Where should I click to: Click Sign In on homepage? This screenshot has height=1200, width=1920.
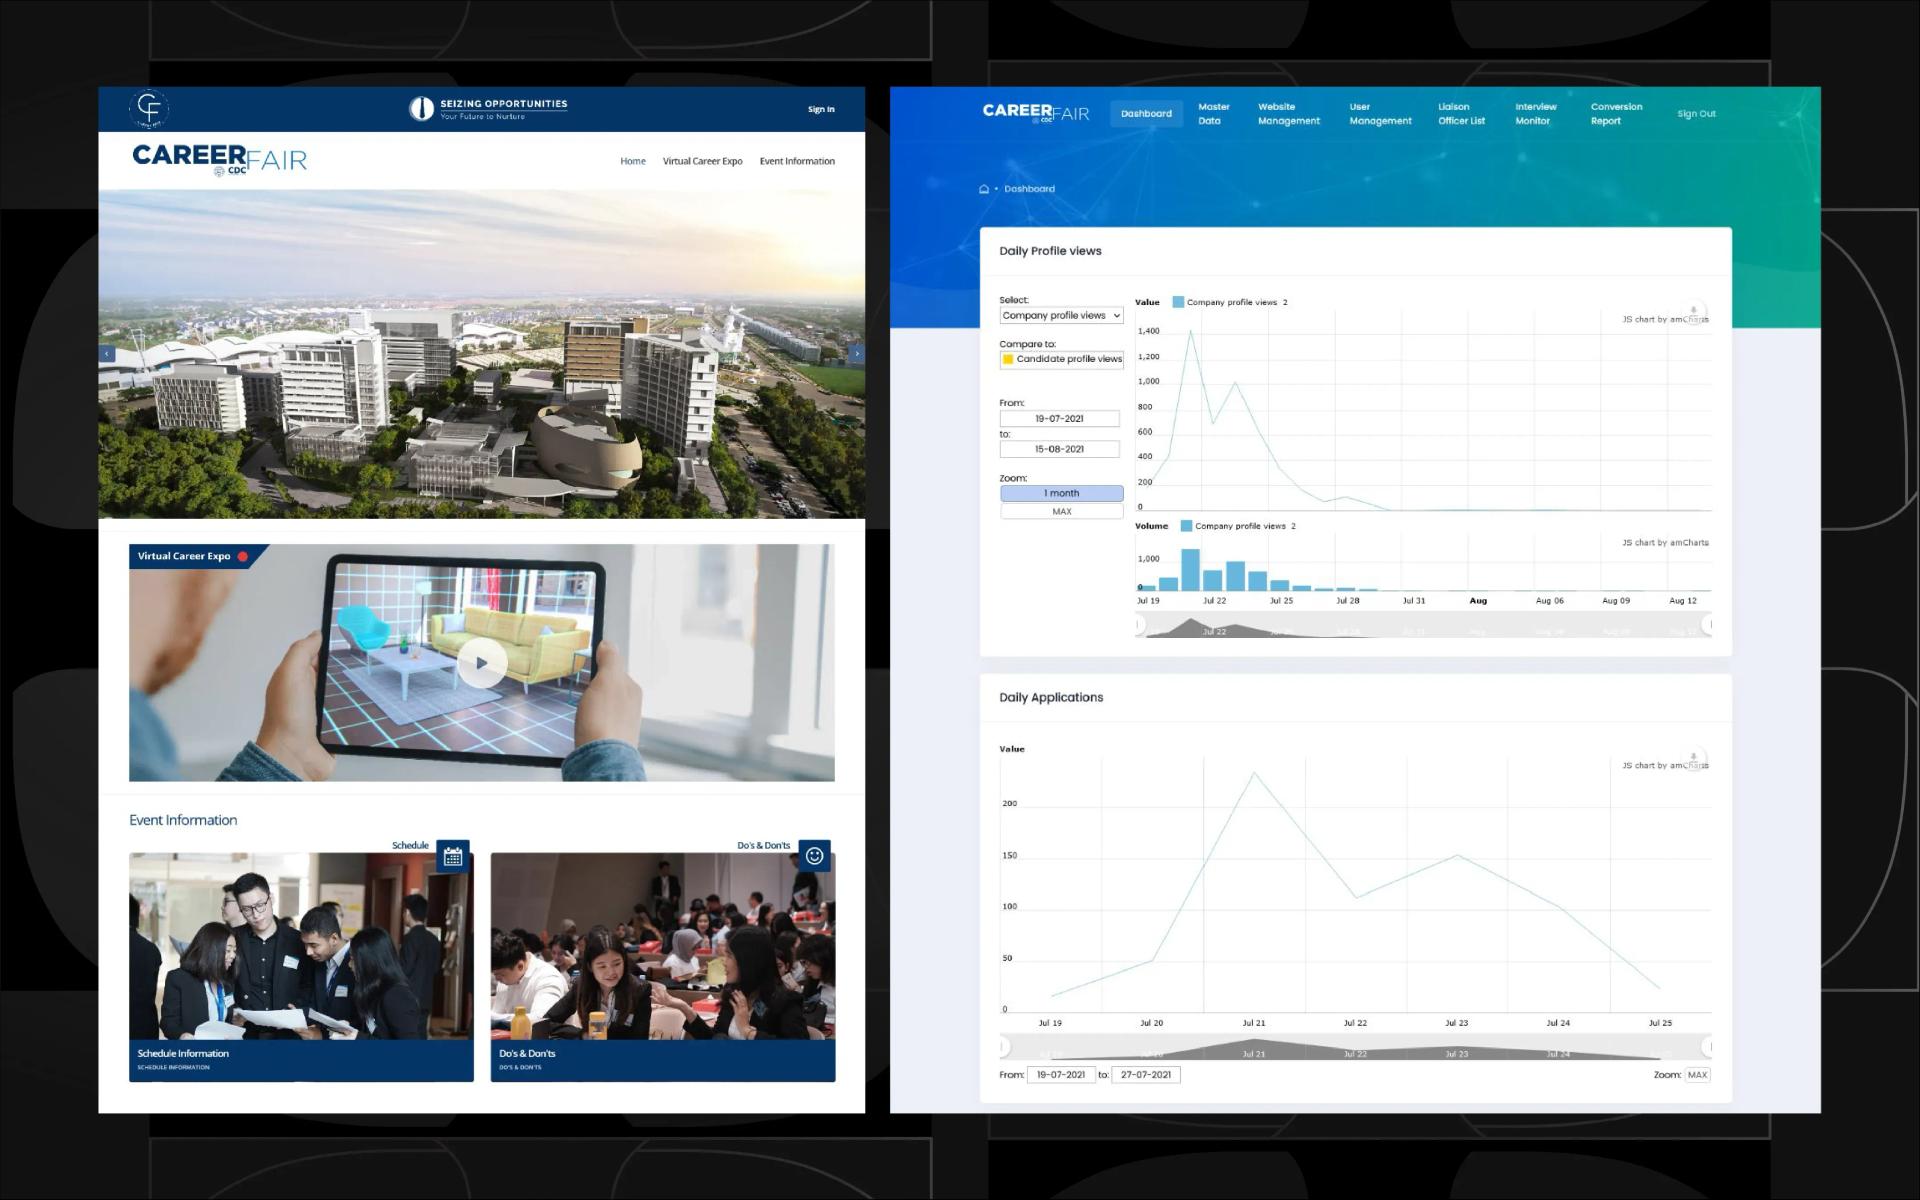pyautogui.click(x=821, y=110)
